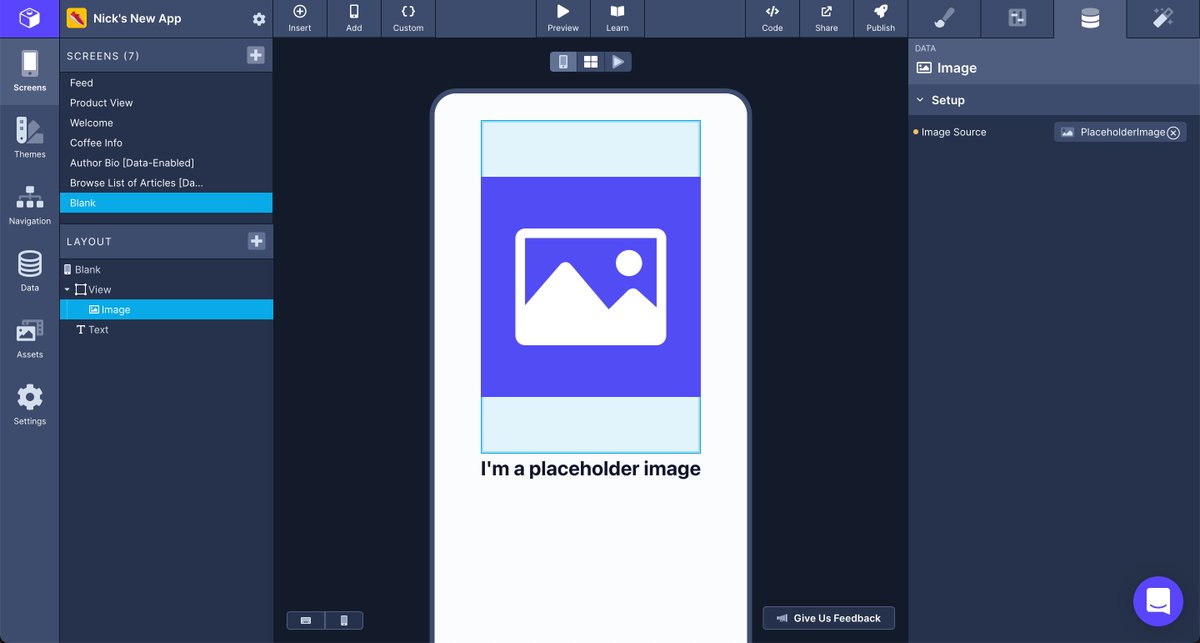Open the Custom components panel
The image size is (1200, 643).
click(407, 18)
